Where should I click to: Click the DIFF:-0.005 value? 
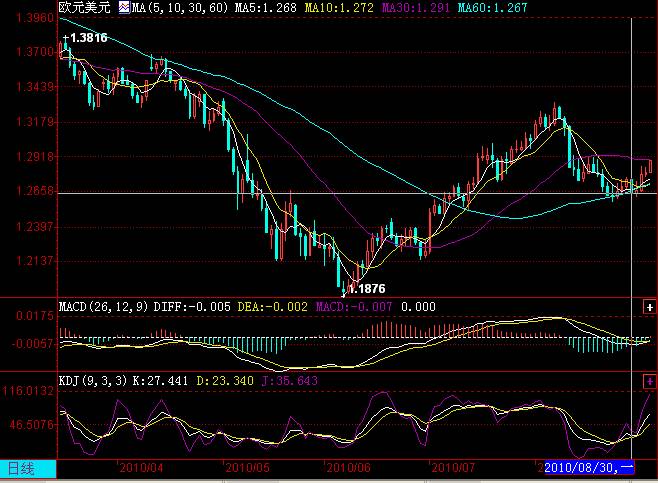click(192, 307)
